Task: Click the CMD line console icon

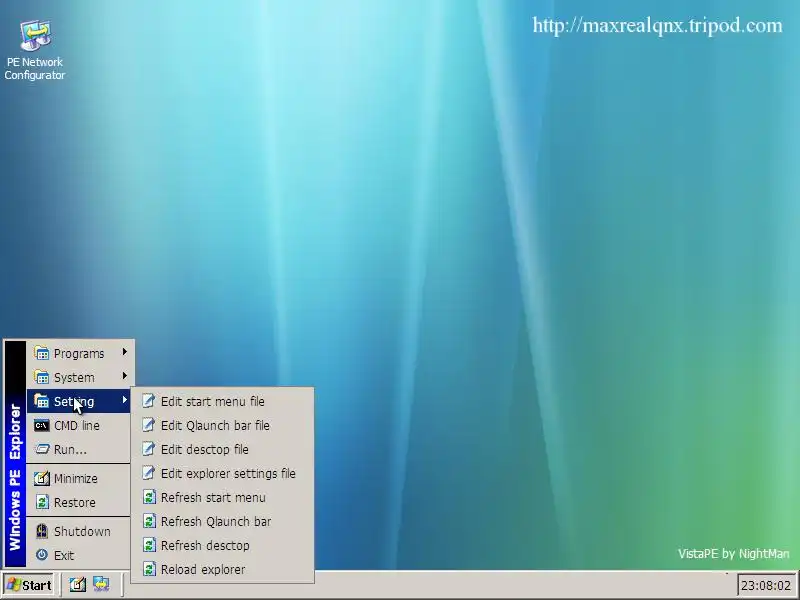Action: [41, 425]
